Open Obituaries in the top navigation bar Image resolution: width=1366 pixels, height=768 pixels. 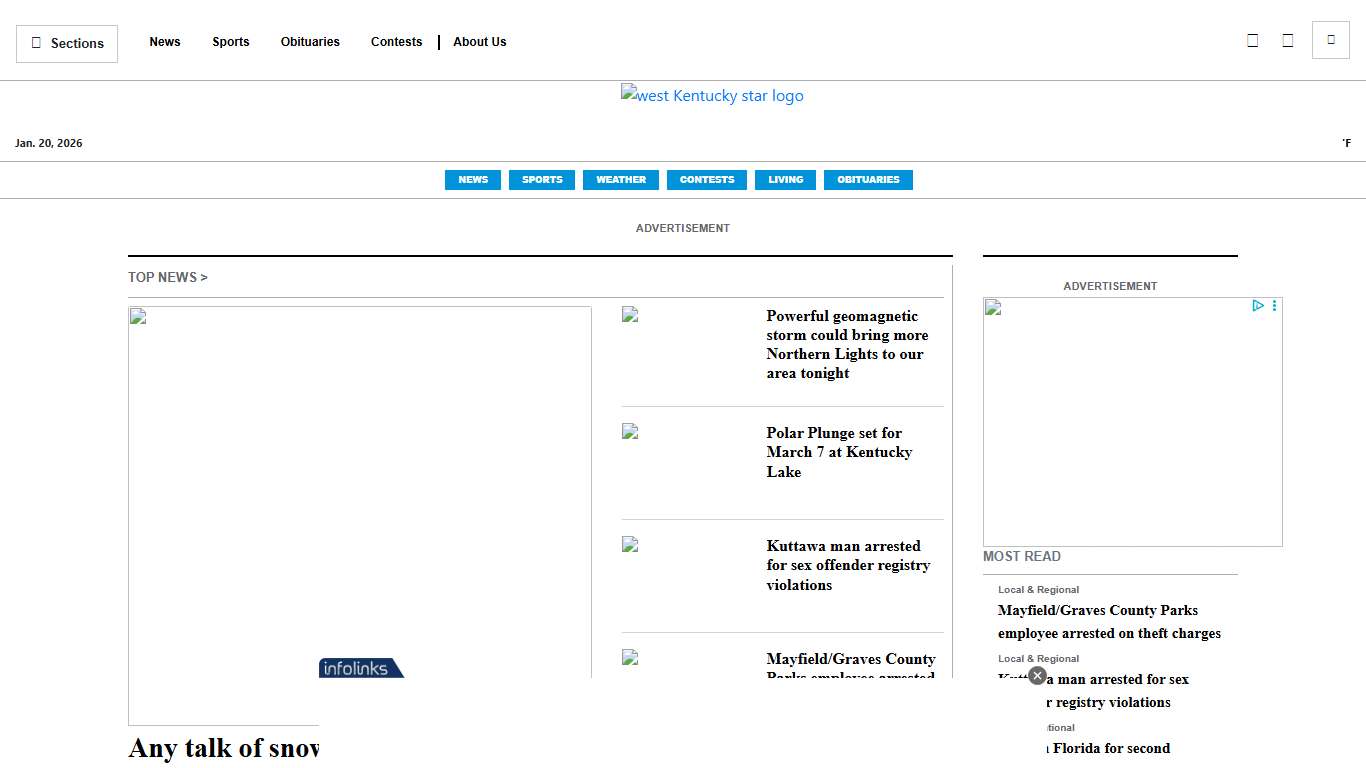(310, 42)
